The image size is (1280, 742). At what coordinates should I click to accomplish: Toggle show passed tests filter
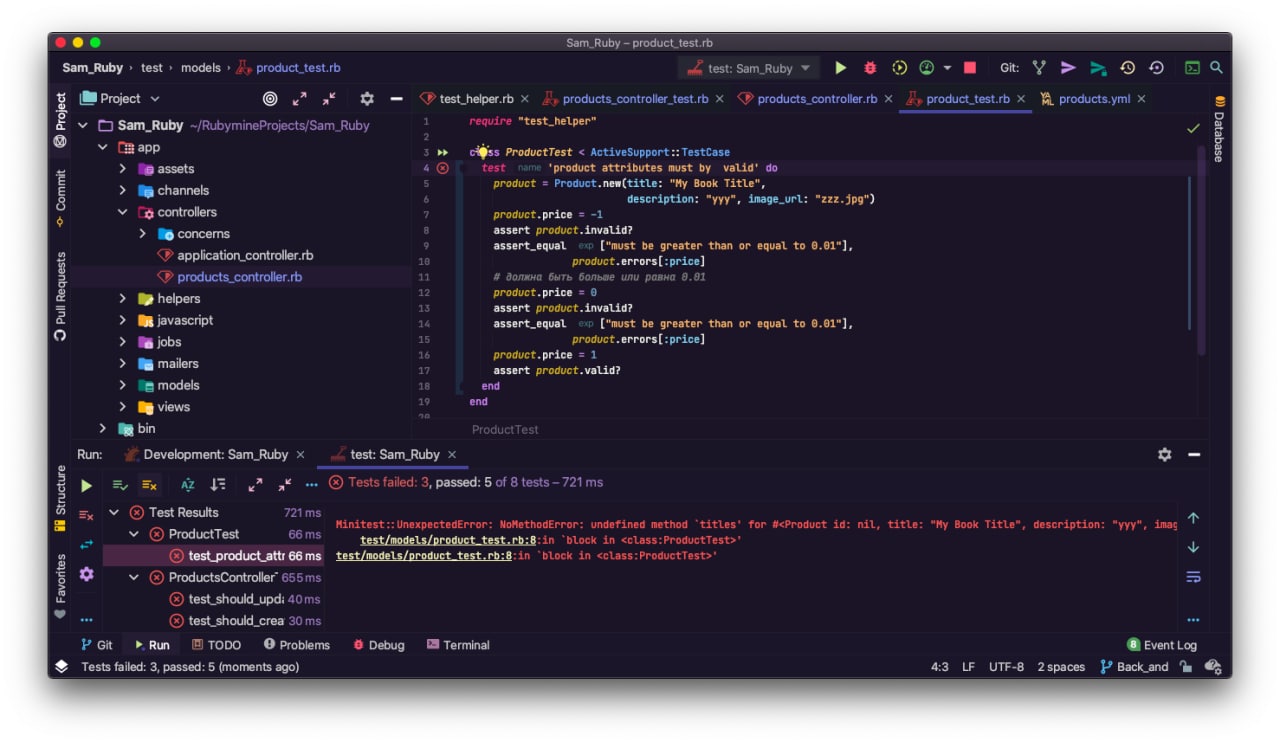point(120,484)
